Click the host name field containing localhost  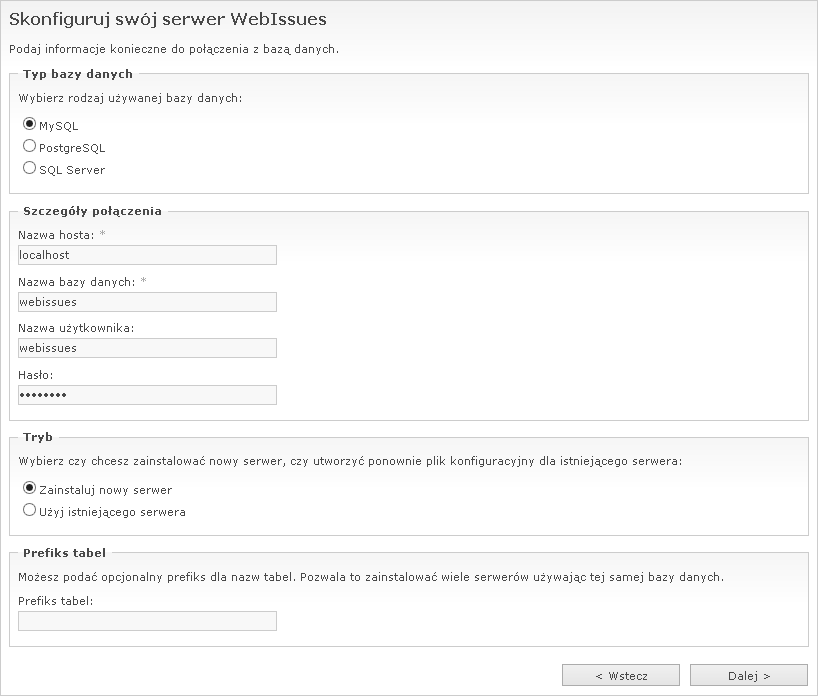pyautogui.click(x=147, y=255)
